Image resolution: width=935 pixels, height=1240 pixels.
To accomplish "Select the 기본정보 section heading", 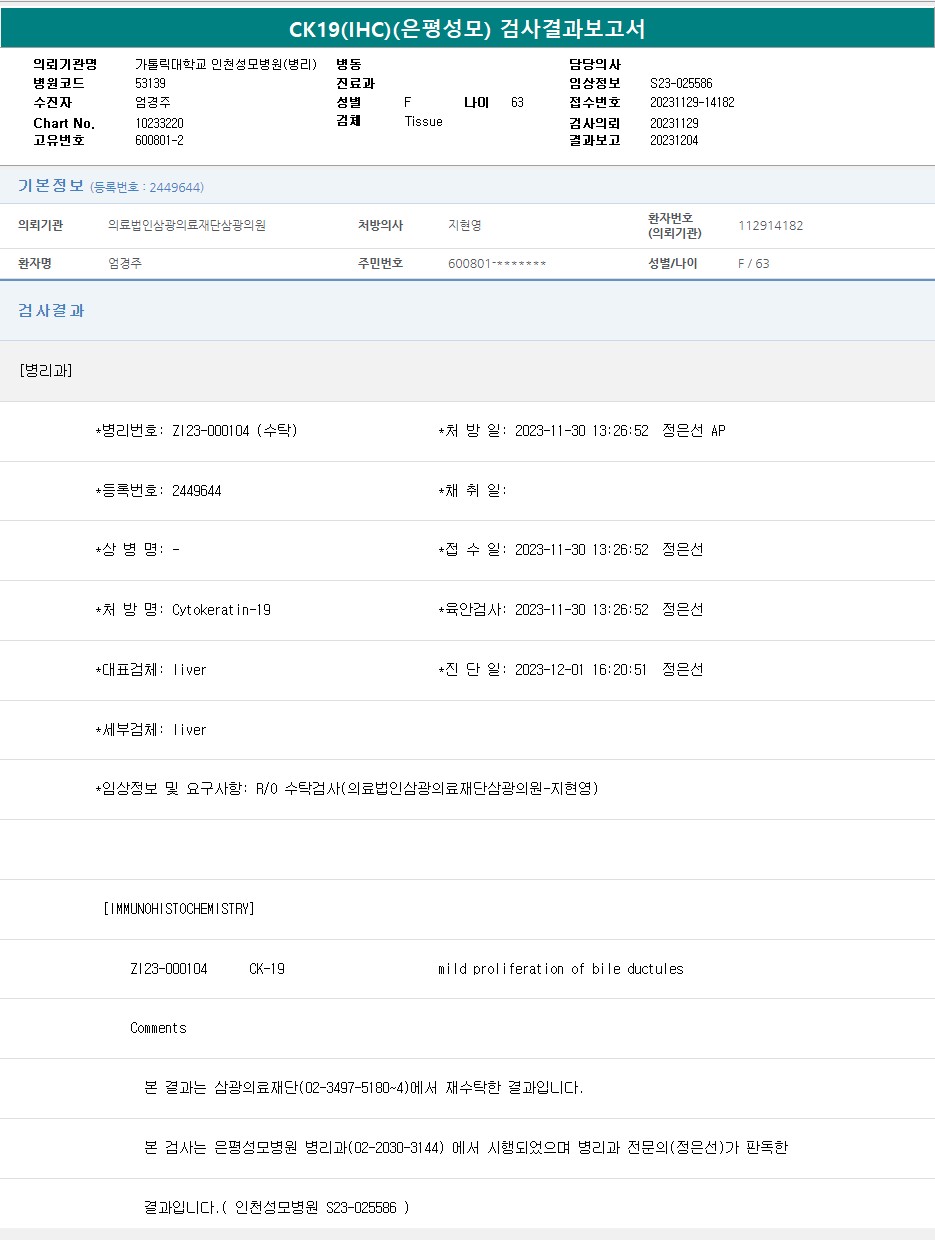I will point(51,186).
